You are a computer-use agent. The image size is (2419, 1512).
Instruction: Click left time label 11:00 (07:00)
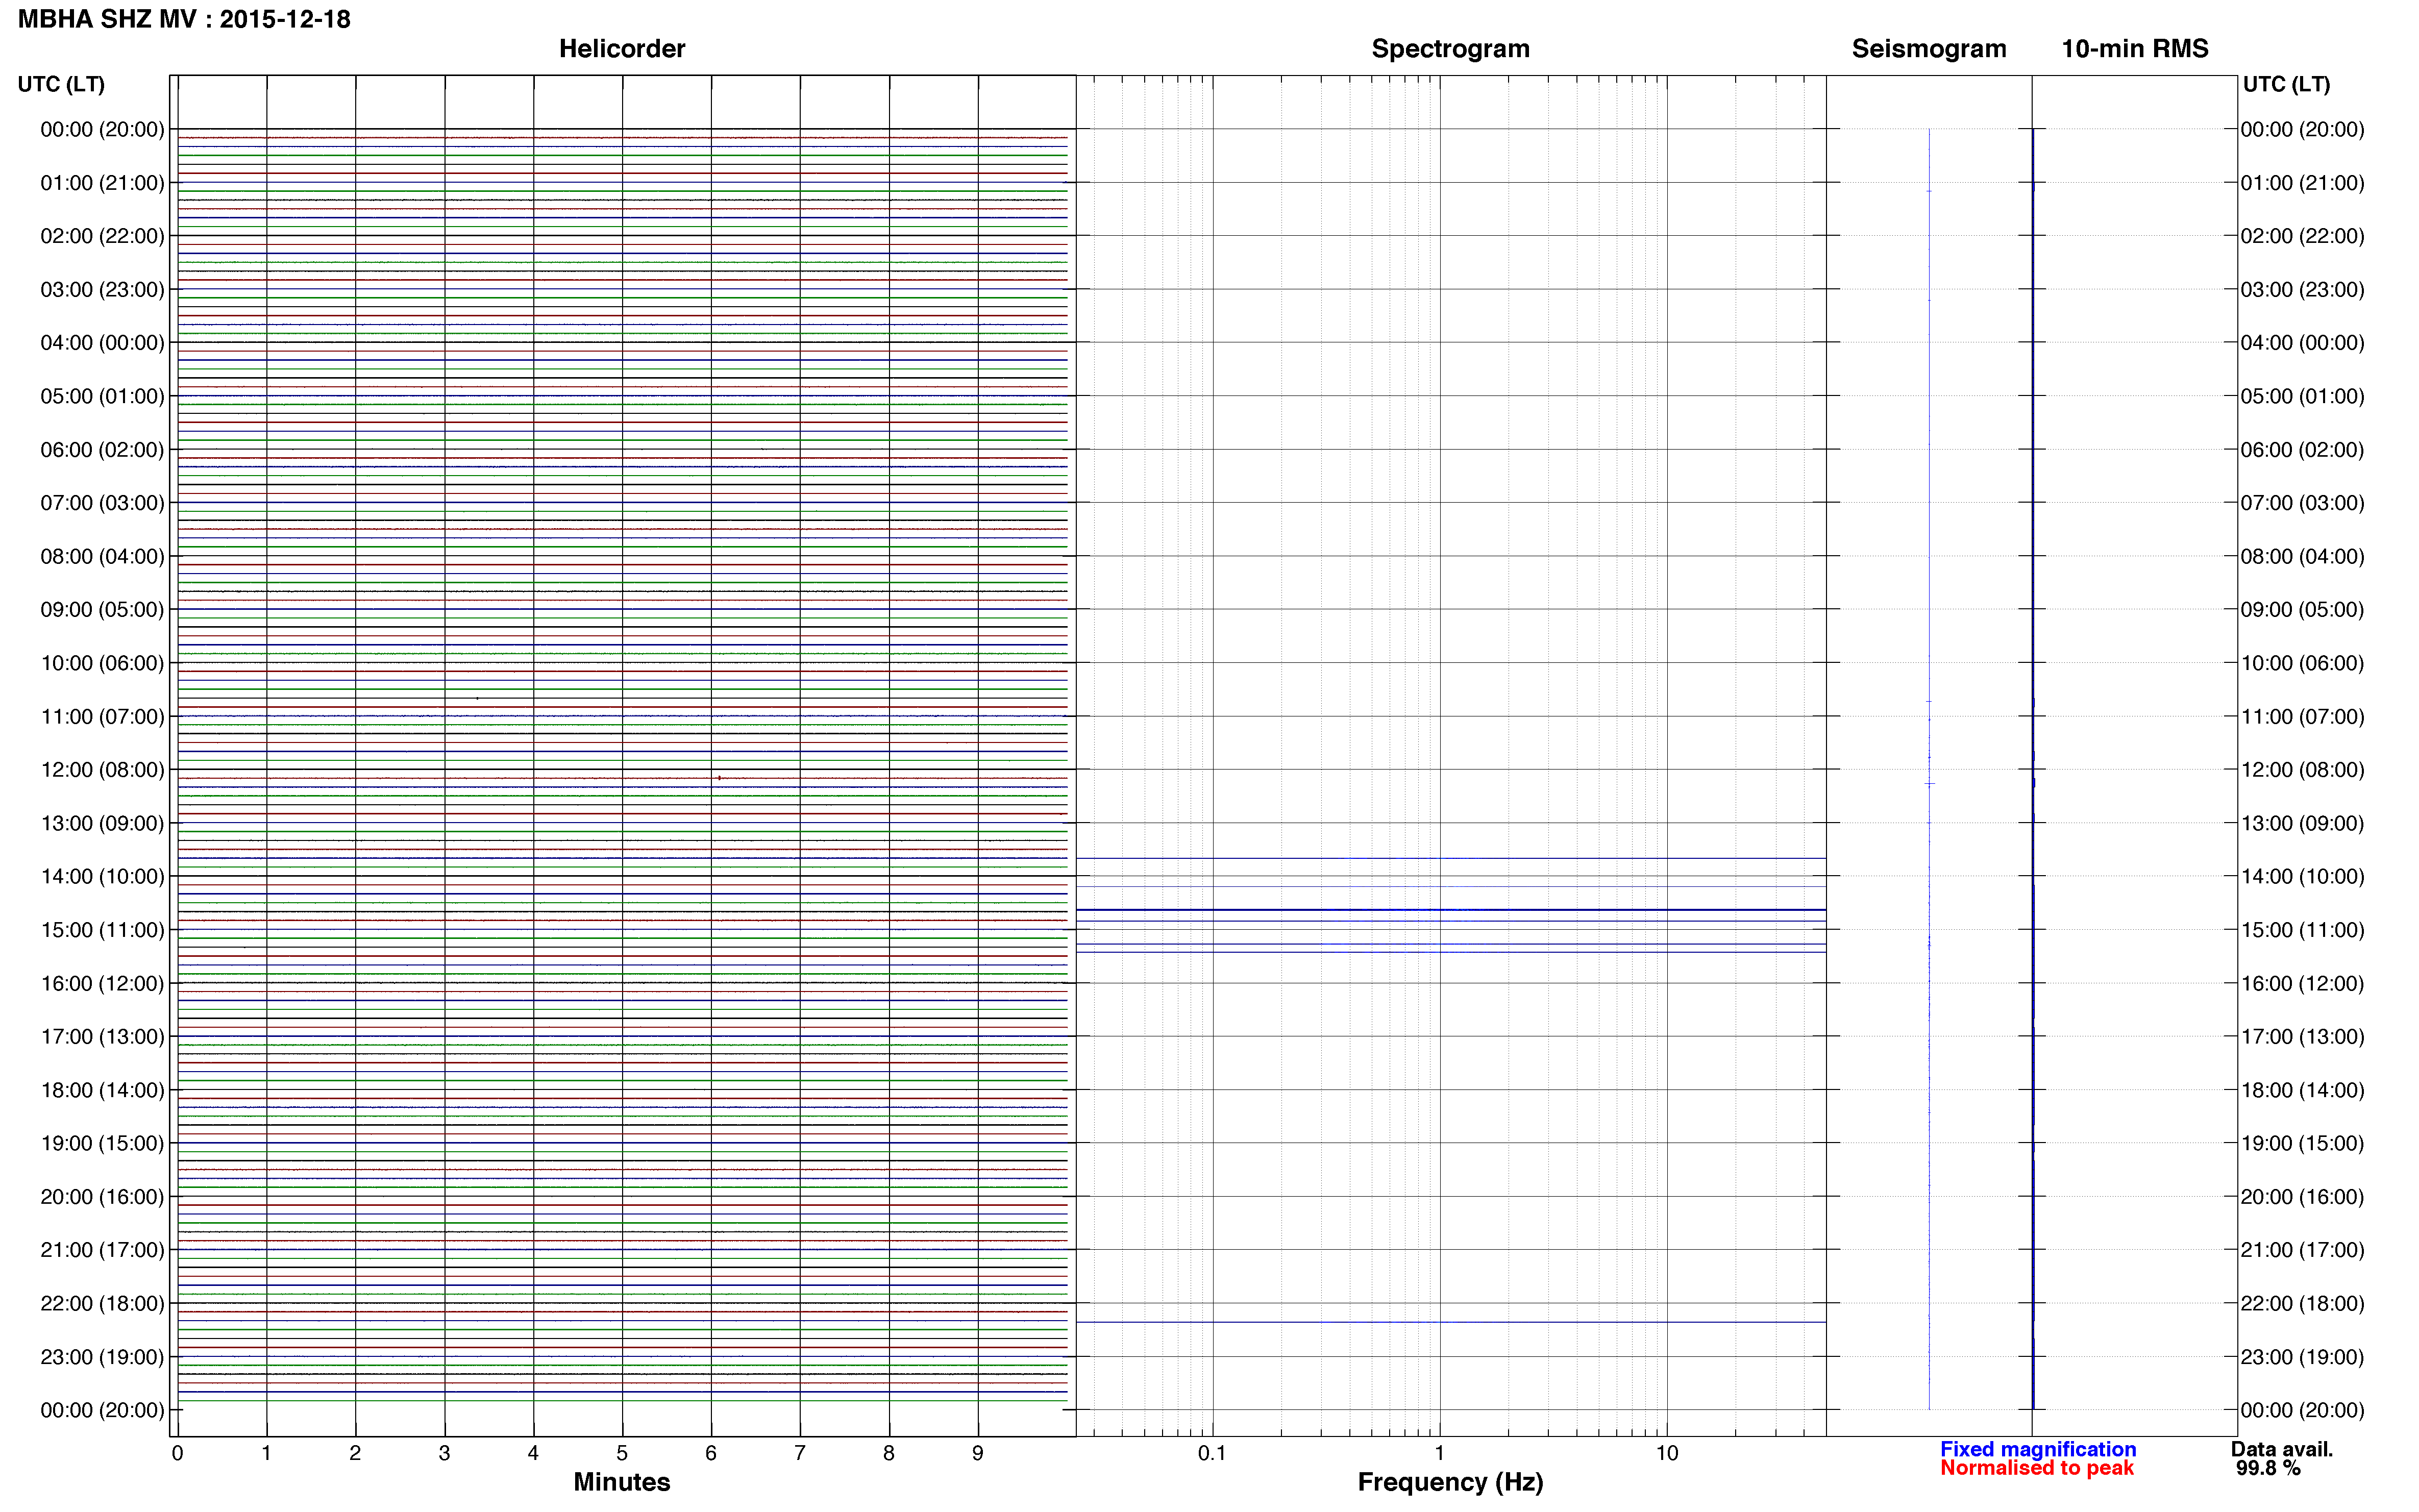coord(102,717)
